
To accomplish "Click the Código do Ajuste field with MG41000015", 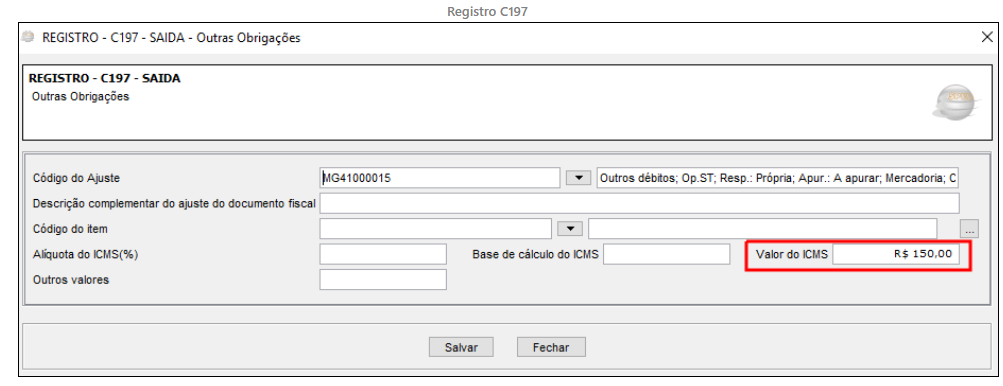I will tap(440, 178).
